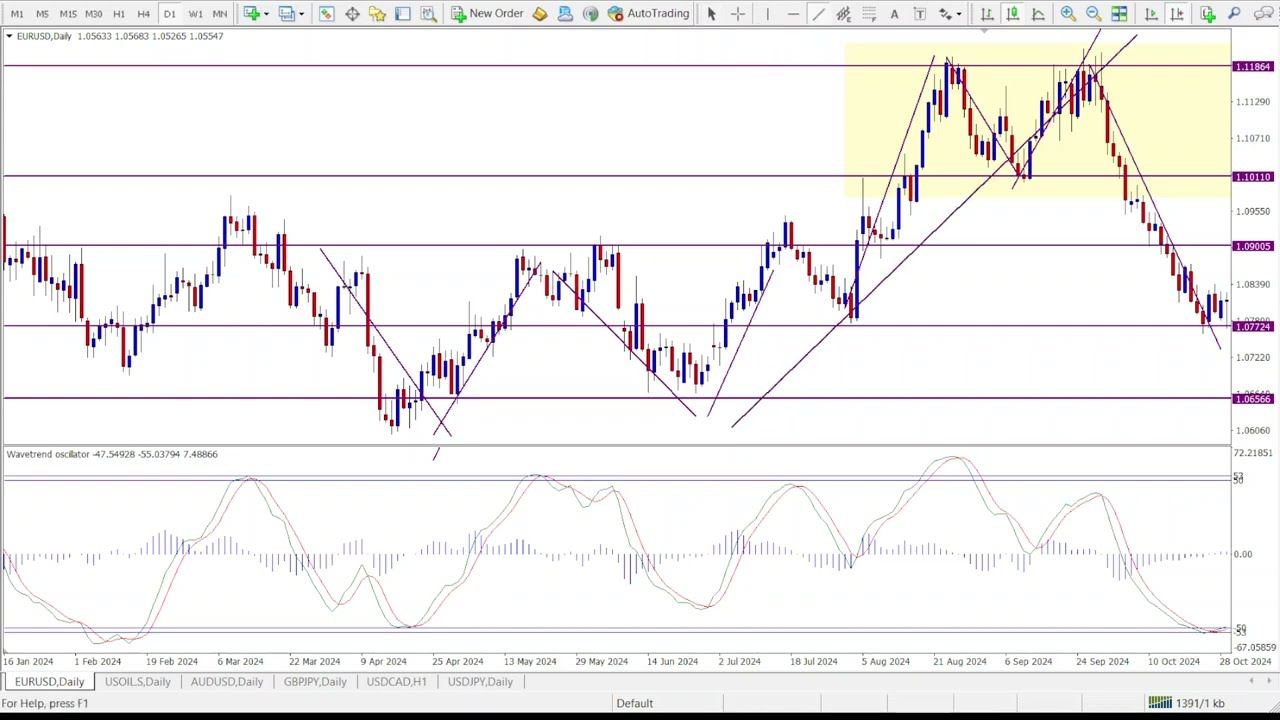Select the Fibonacci Retracement tool
Screen dimensions: 1280x720
coord(868,13)
